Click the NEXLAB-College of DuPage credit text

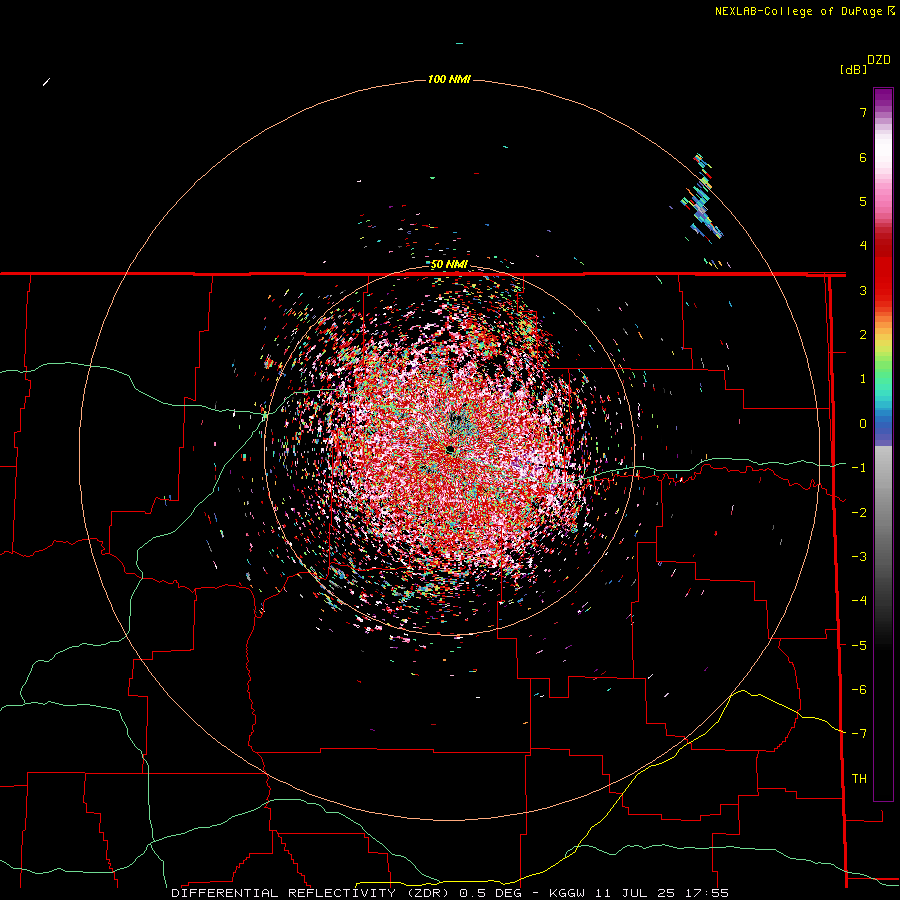[x=799, y=11]
